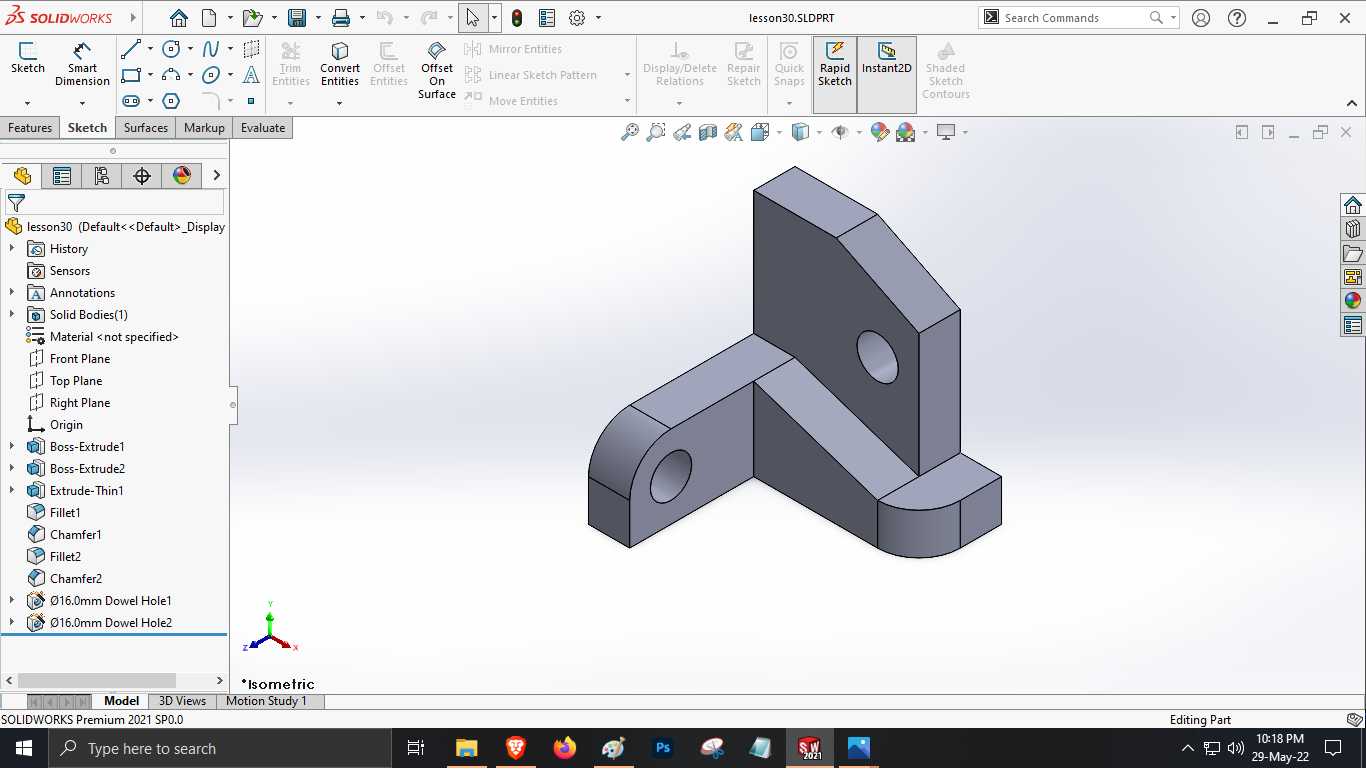Open the user Login icon
The height and width of the screenshot is (780, 1366).
(x=1201, y=18)
